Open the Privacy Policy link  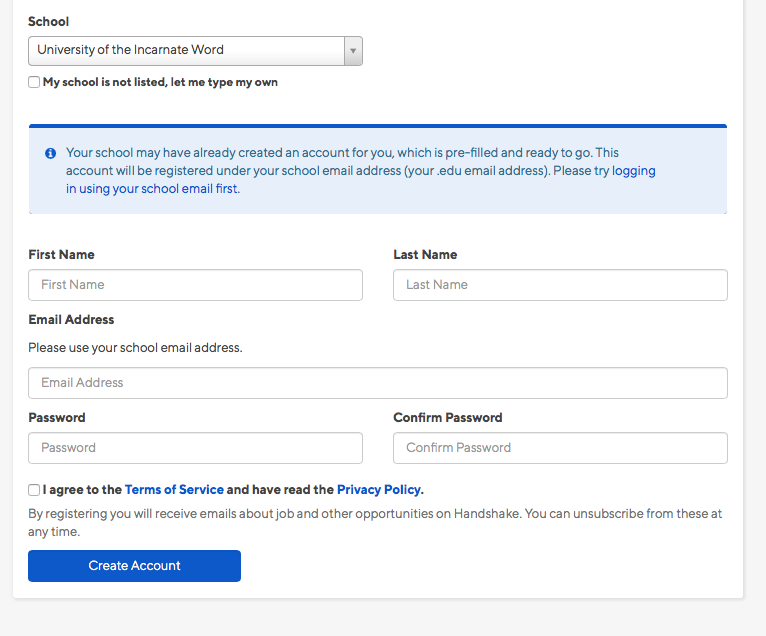[378, 490]
